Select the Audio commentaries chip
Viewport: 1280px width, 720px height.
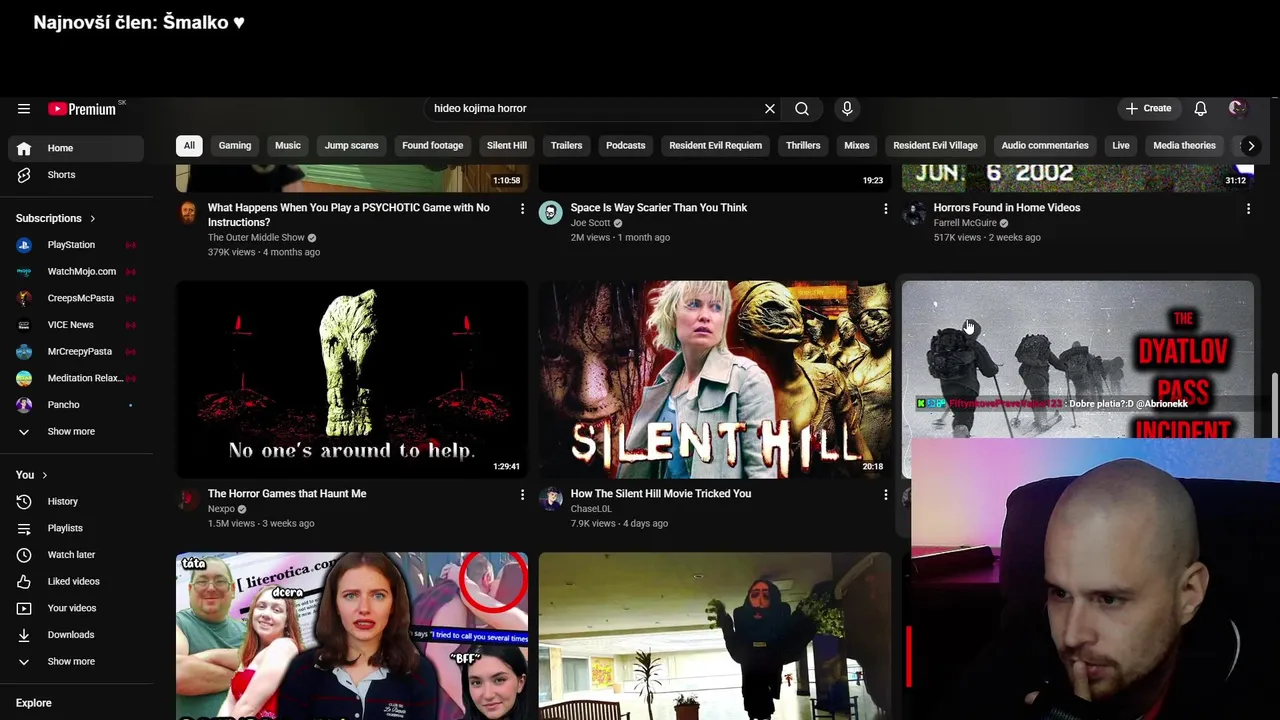(x=1045, y=146)
